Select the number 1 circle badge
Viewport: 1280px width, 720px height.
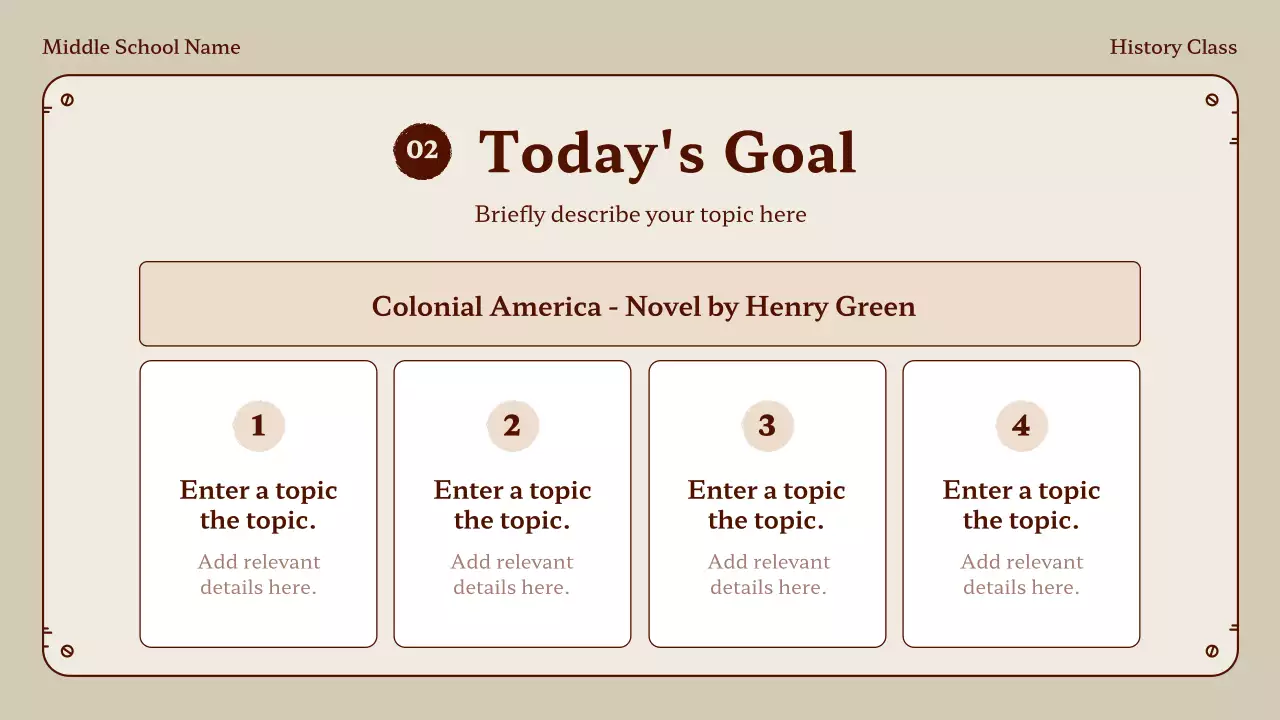tap(258, 426)
